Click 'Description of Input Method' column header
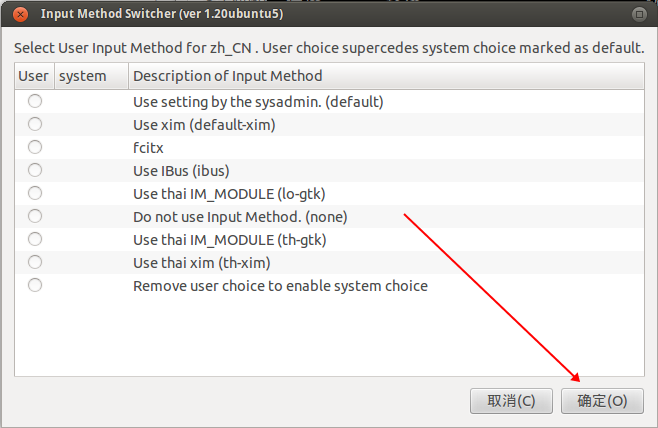Viewport: 658px width, 428px height. tap(227, 76)
